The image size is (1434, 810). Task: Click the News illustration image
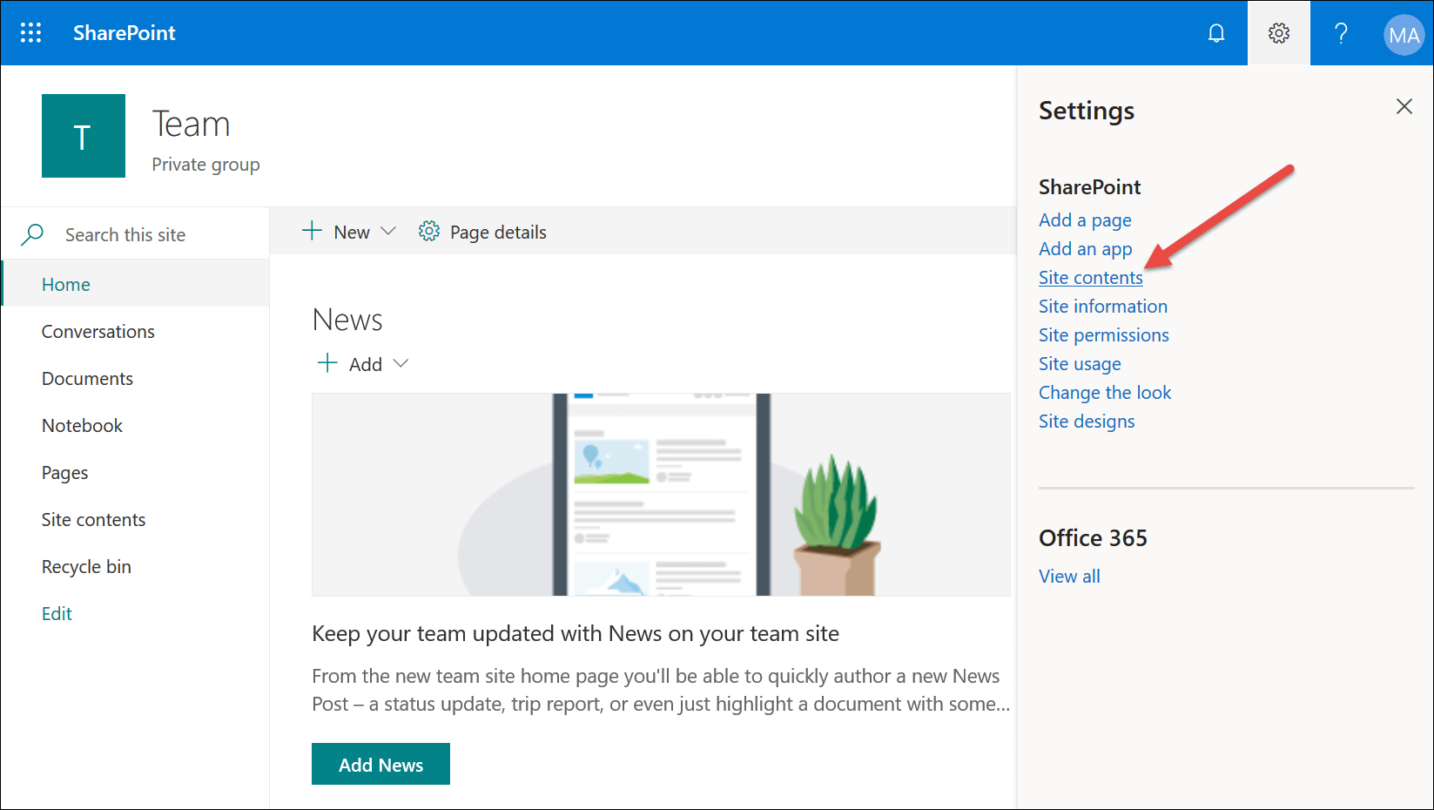661,494
